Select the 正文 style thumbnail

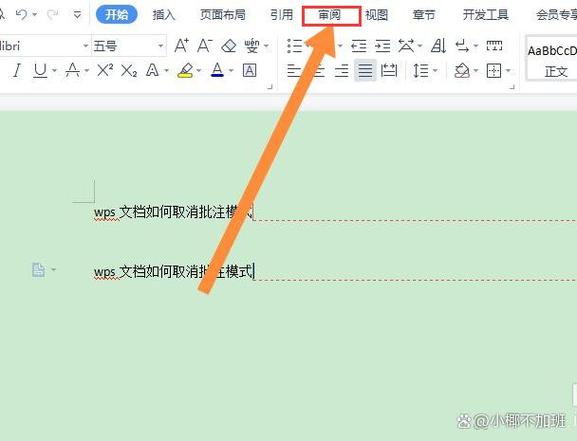pos(552,58)
